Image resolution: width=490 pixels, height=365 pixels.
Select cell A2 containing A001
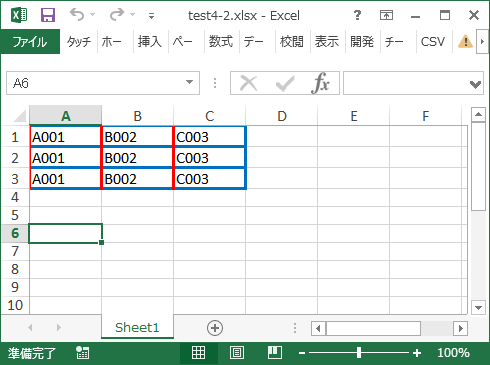[66, 158]
